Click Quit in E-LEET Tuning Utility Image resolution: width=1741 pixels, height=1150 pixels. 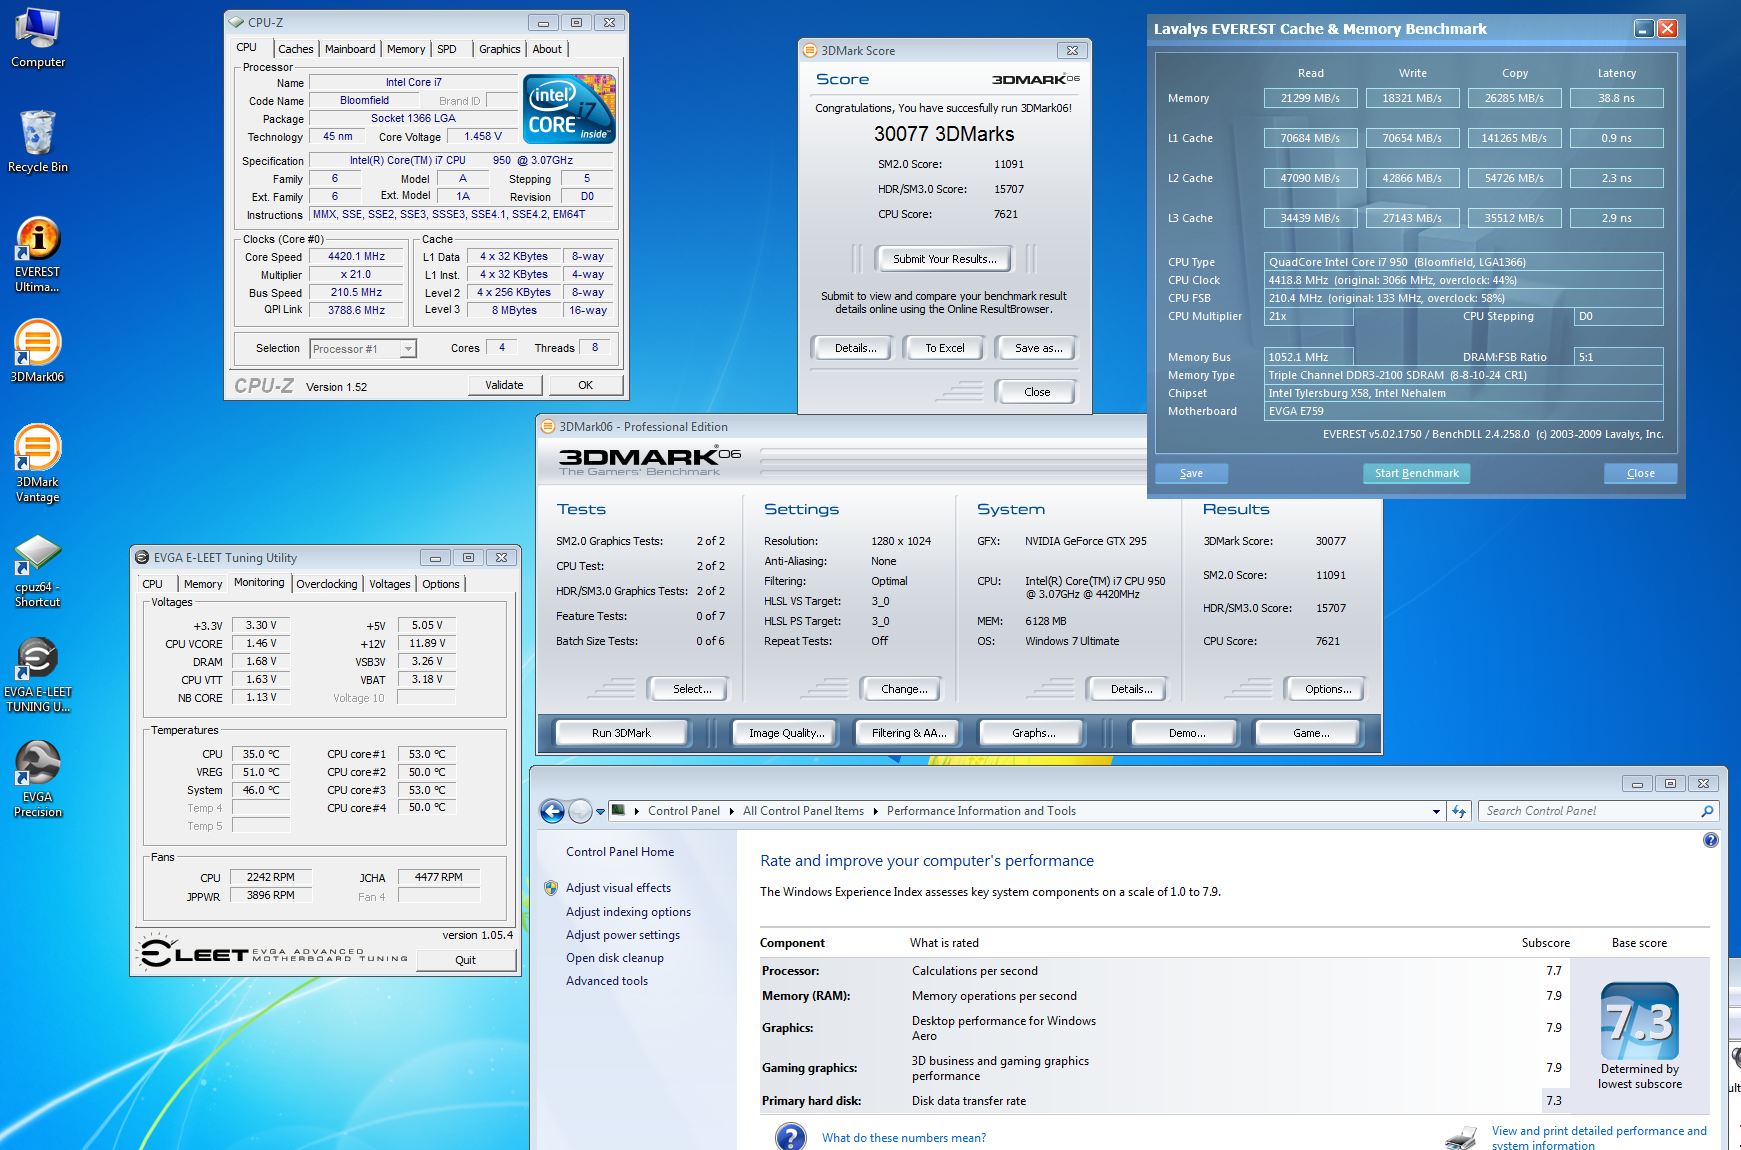point(466,960)
